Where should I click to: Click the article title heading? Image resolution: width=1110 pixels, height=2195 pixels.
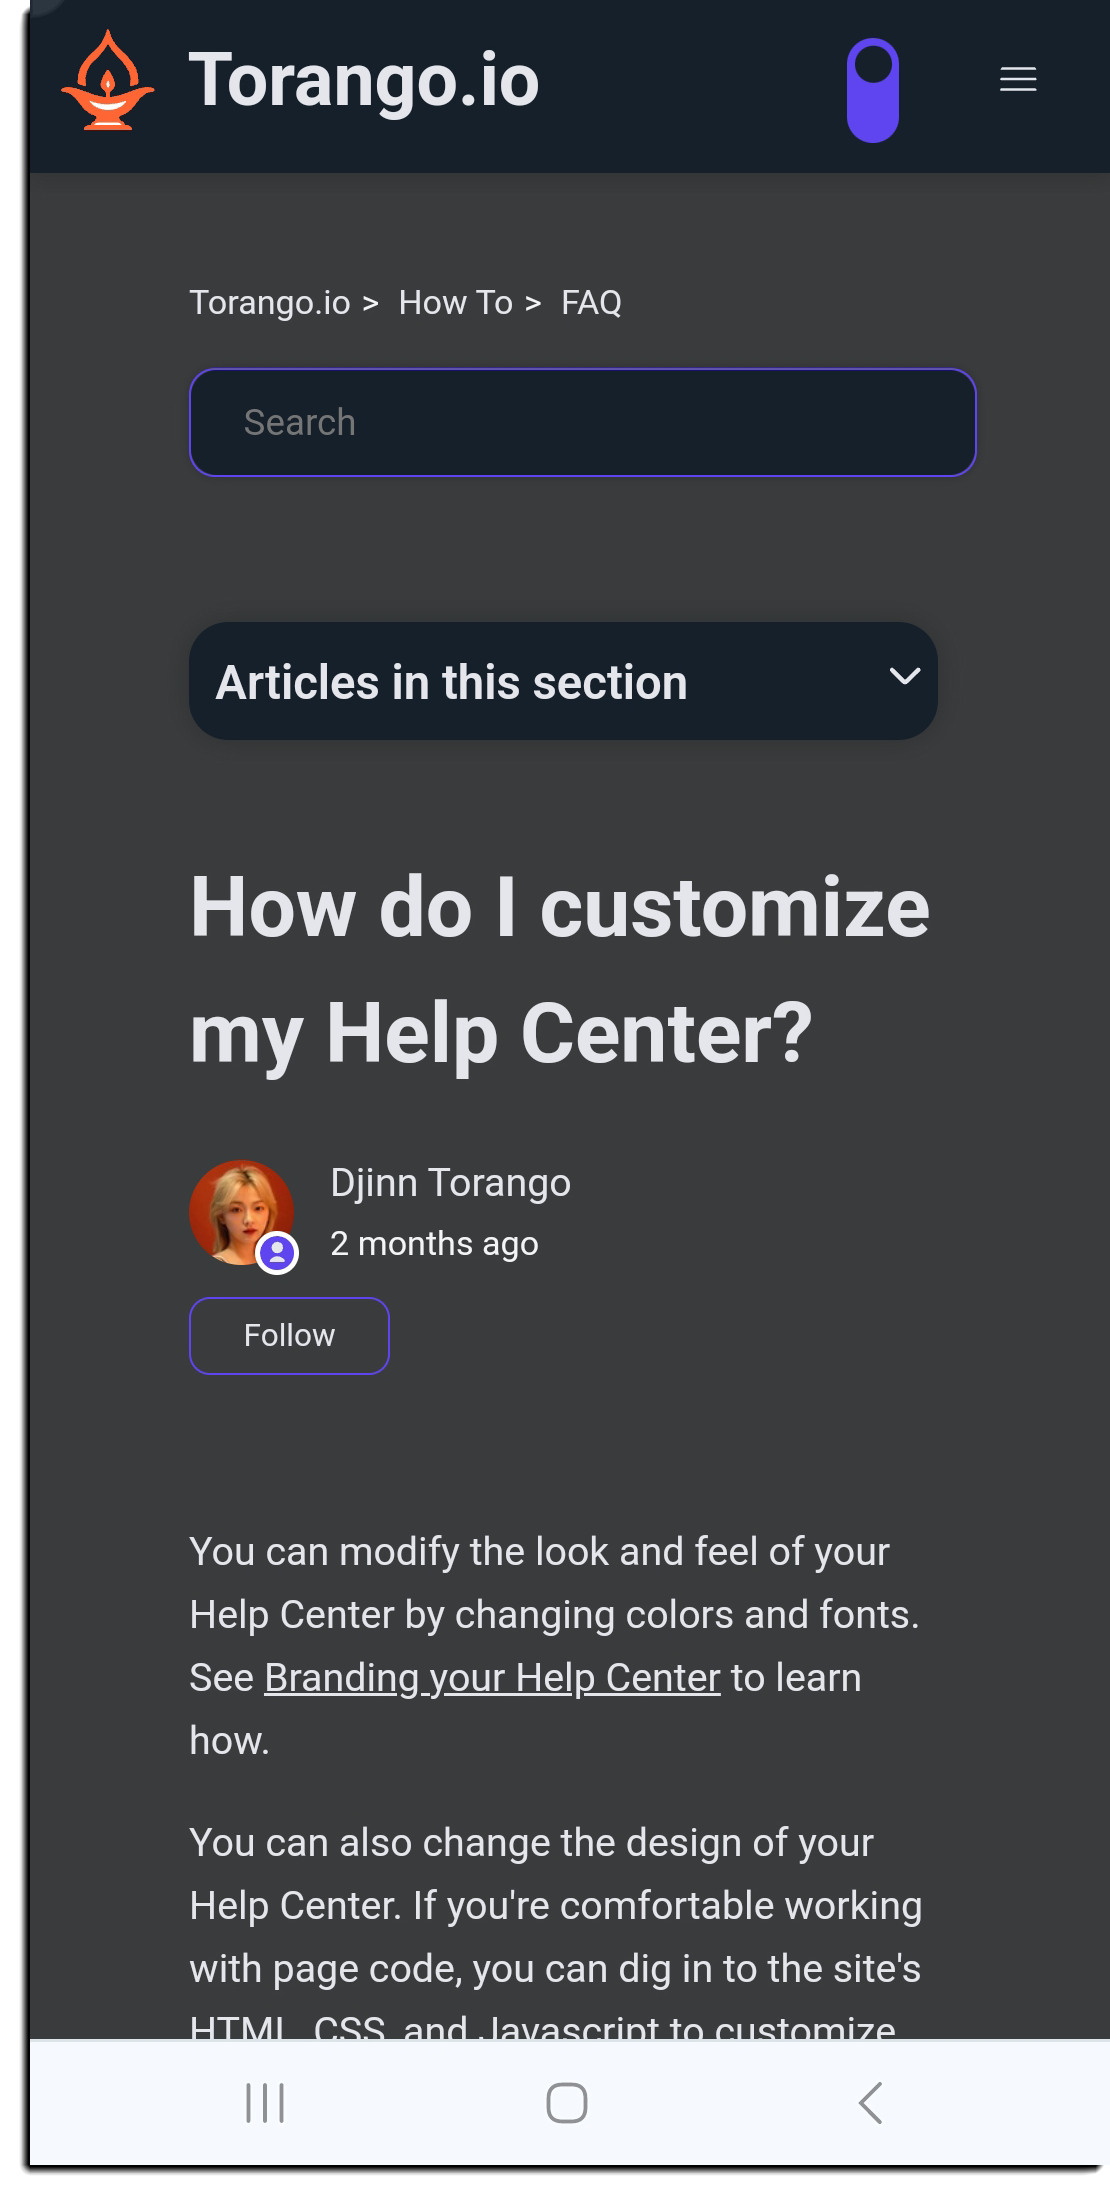[560, 970]
